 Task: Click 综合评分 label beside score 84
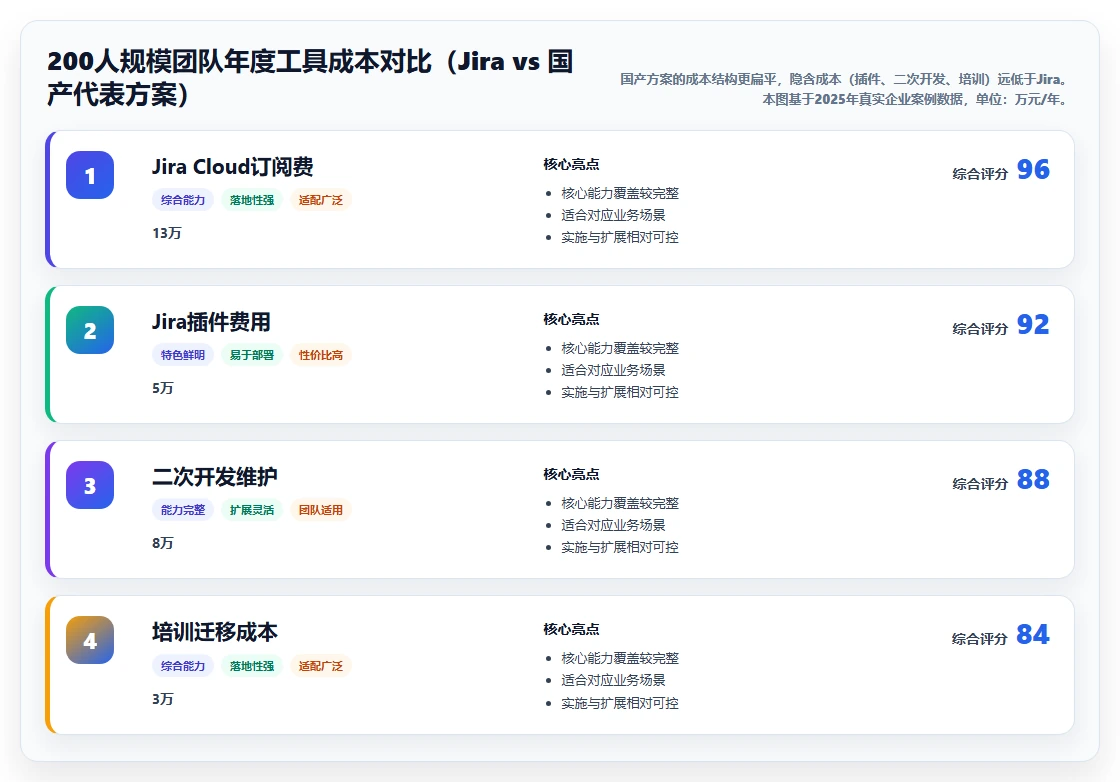tap(980, 638)
